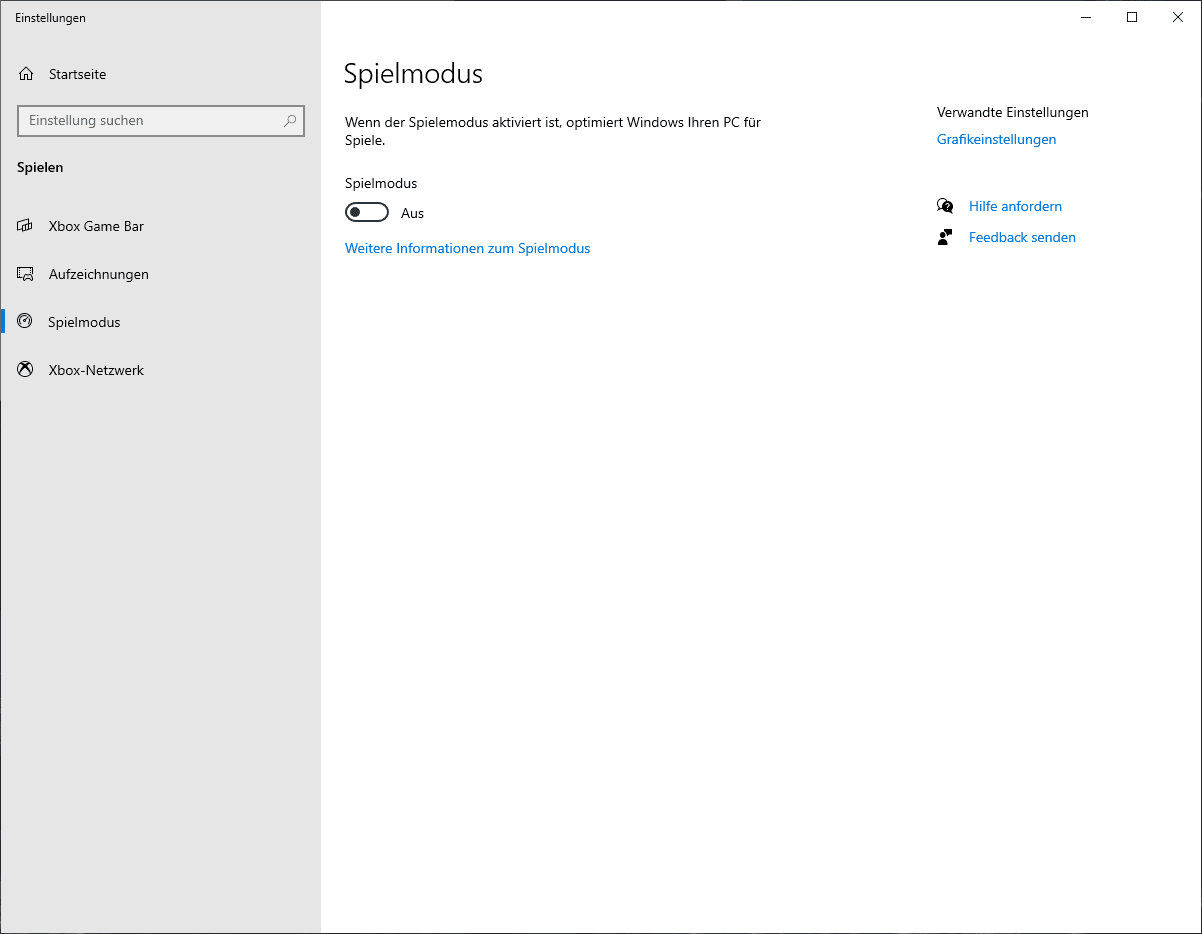Open Weitere Informationen zum Spielmodus link
The image size is (1202, 934).
pos(467,248)
